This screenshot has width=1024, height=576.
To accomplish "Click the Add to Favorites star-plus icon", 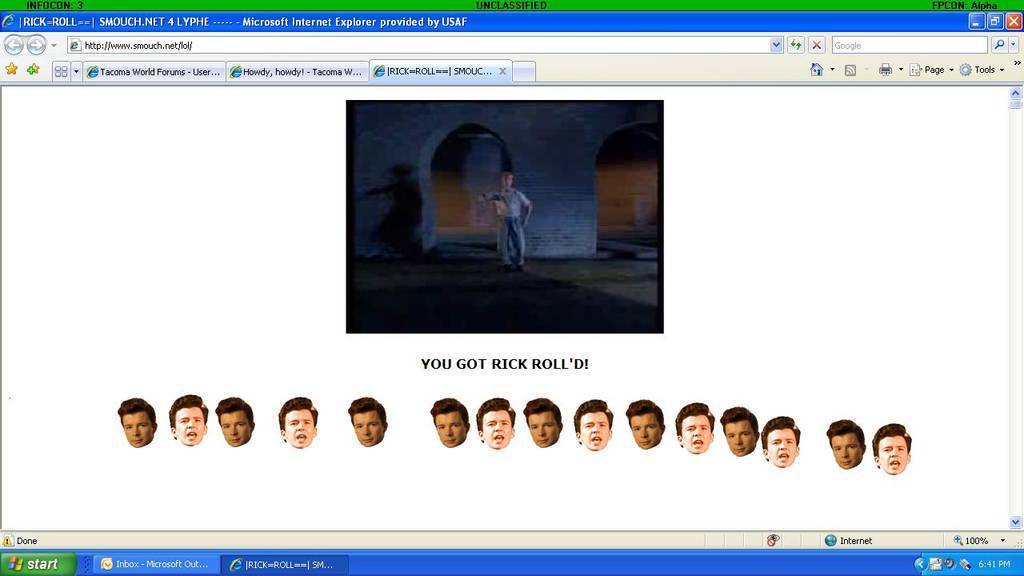I will pos(33,69).
